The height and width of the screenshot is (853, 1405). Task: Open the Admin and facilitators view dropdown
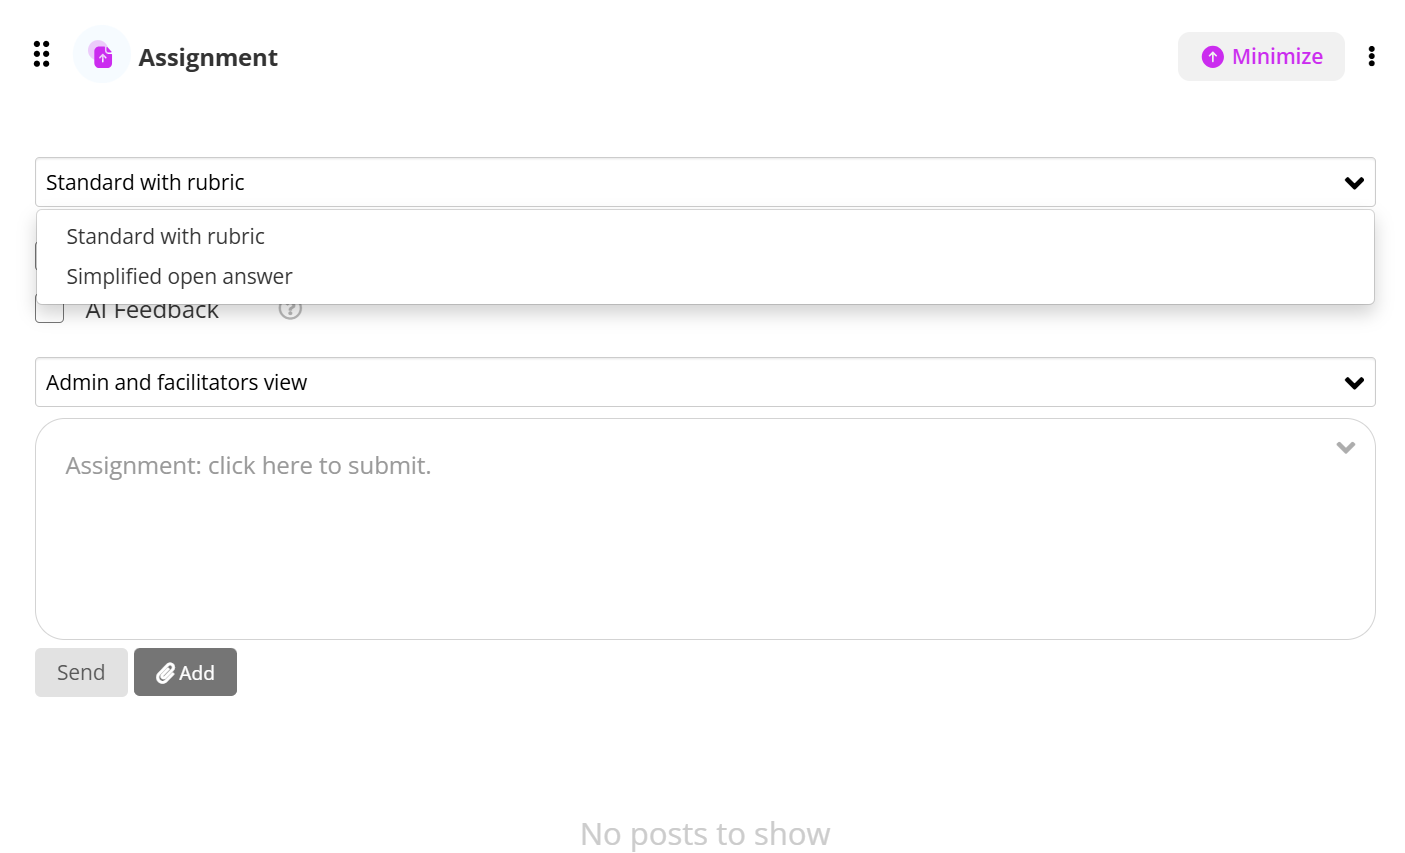tap(705, 382)
